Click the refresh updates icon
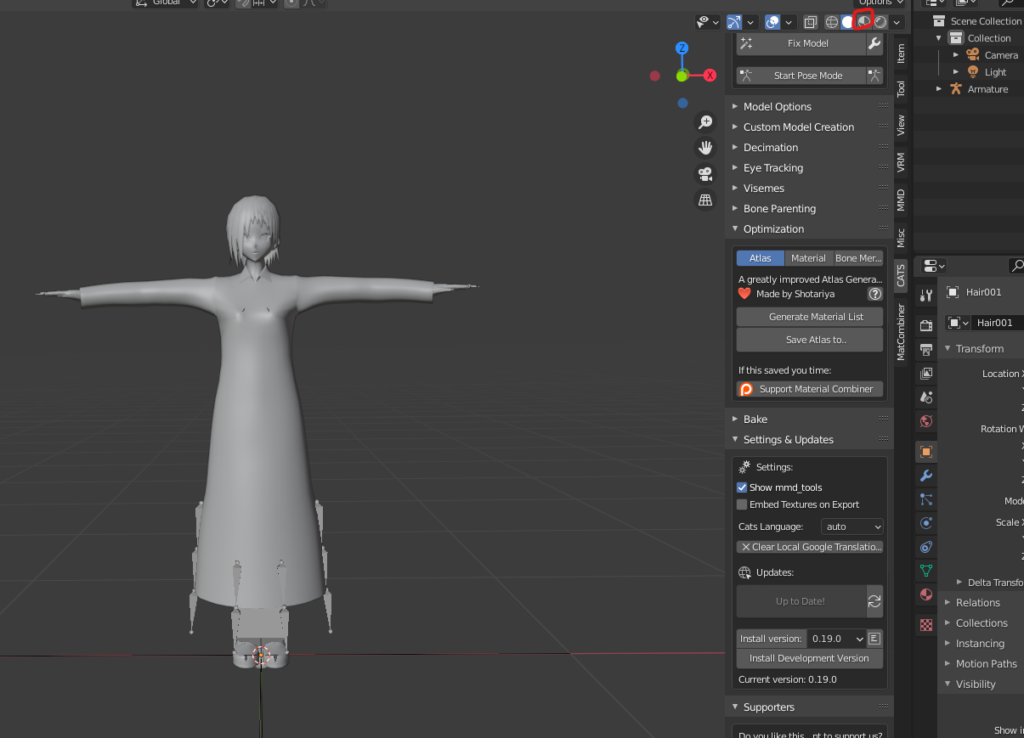Image resolution: width=1024 pixels, height=738 pixels. click(x=874, y=602)
